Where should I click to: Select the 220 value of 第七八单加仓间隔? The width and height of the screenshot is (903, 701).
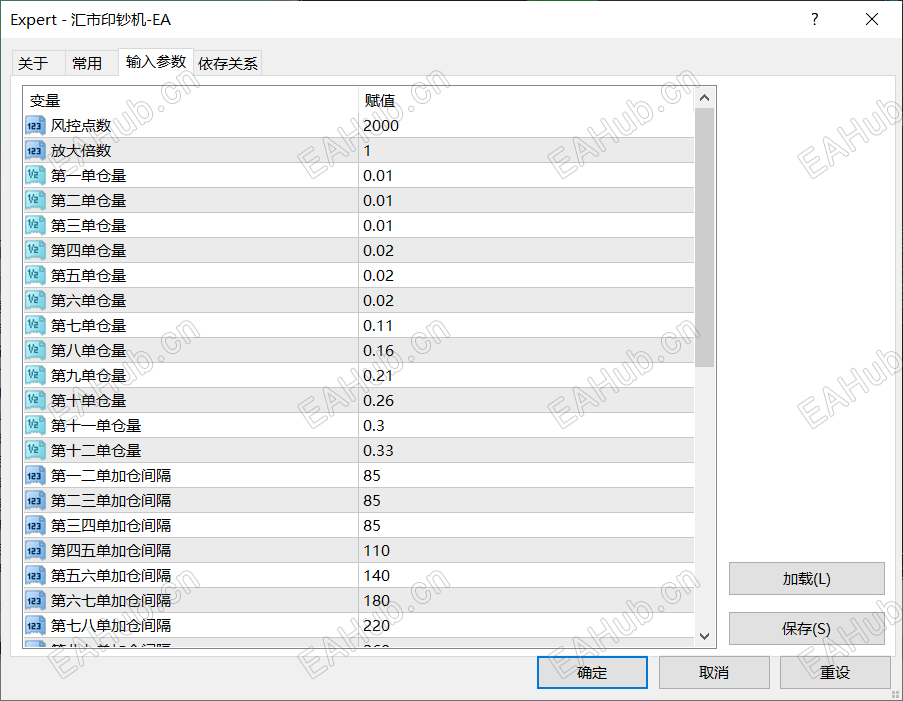tap(377, 626)
